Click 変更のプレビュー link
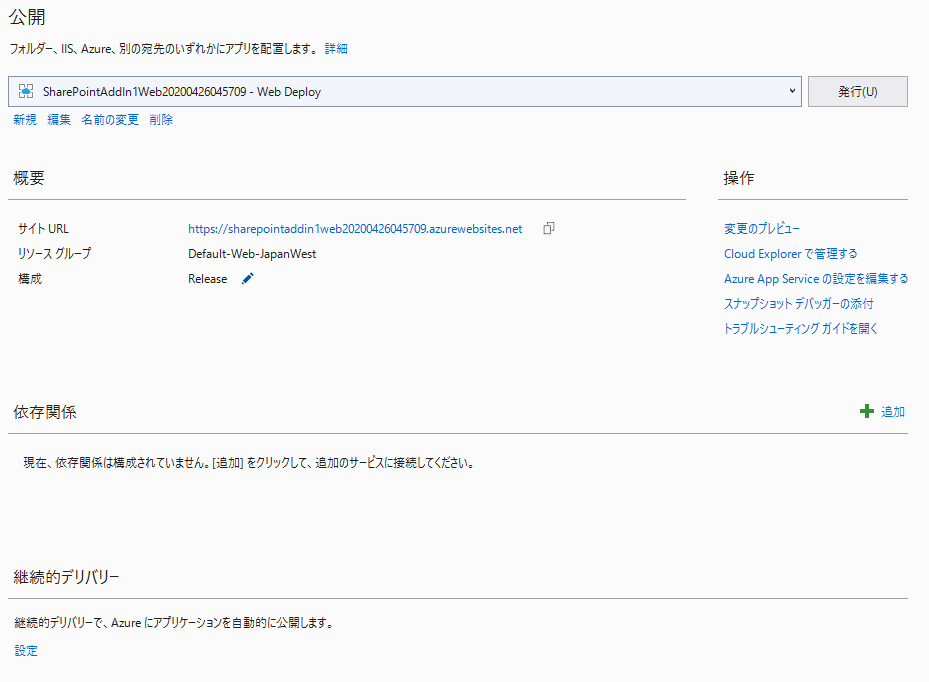929x682 pixels. click(x=762, y=229)
